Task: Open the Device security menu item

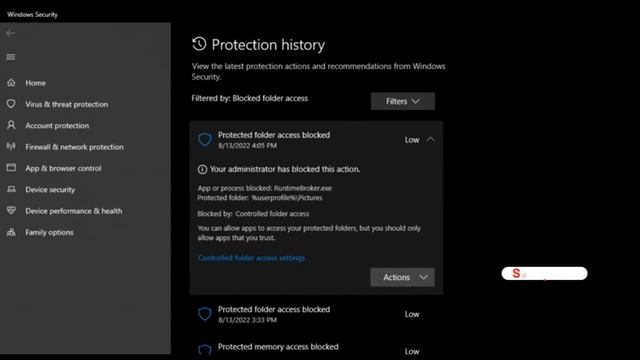Action: [x=50, y=190]
